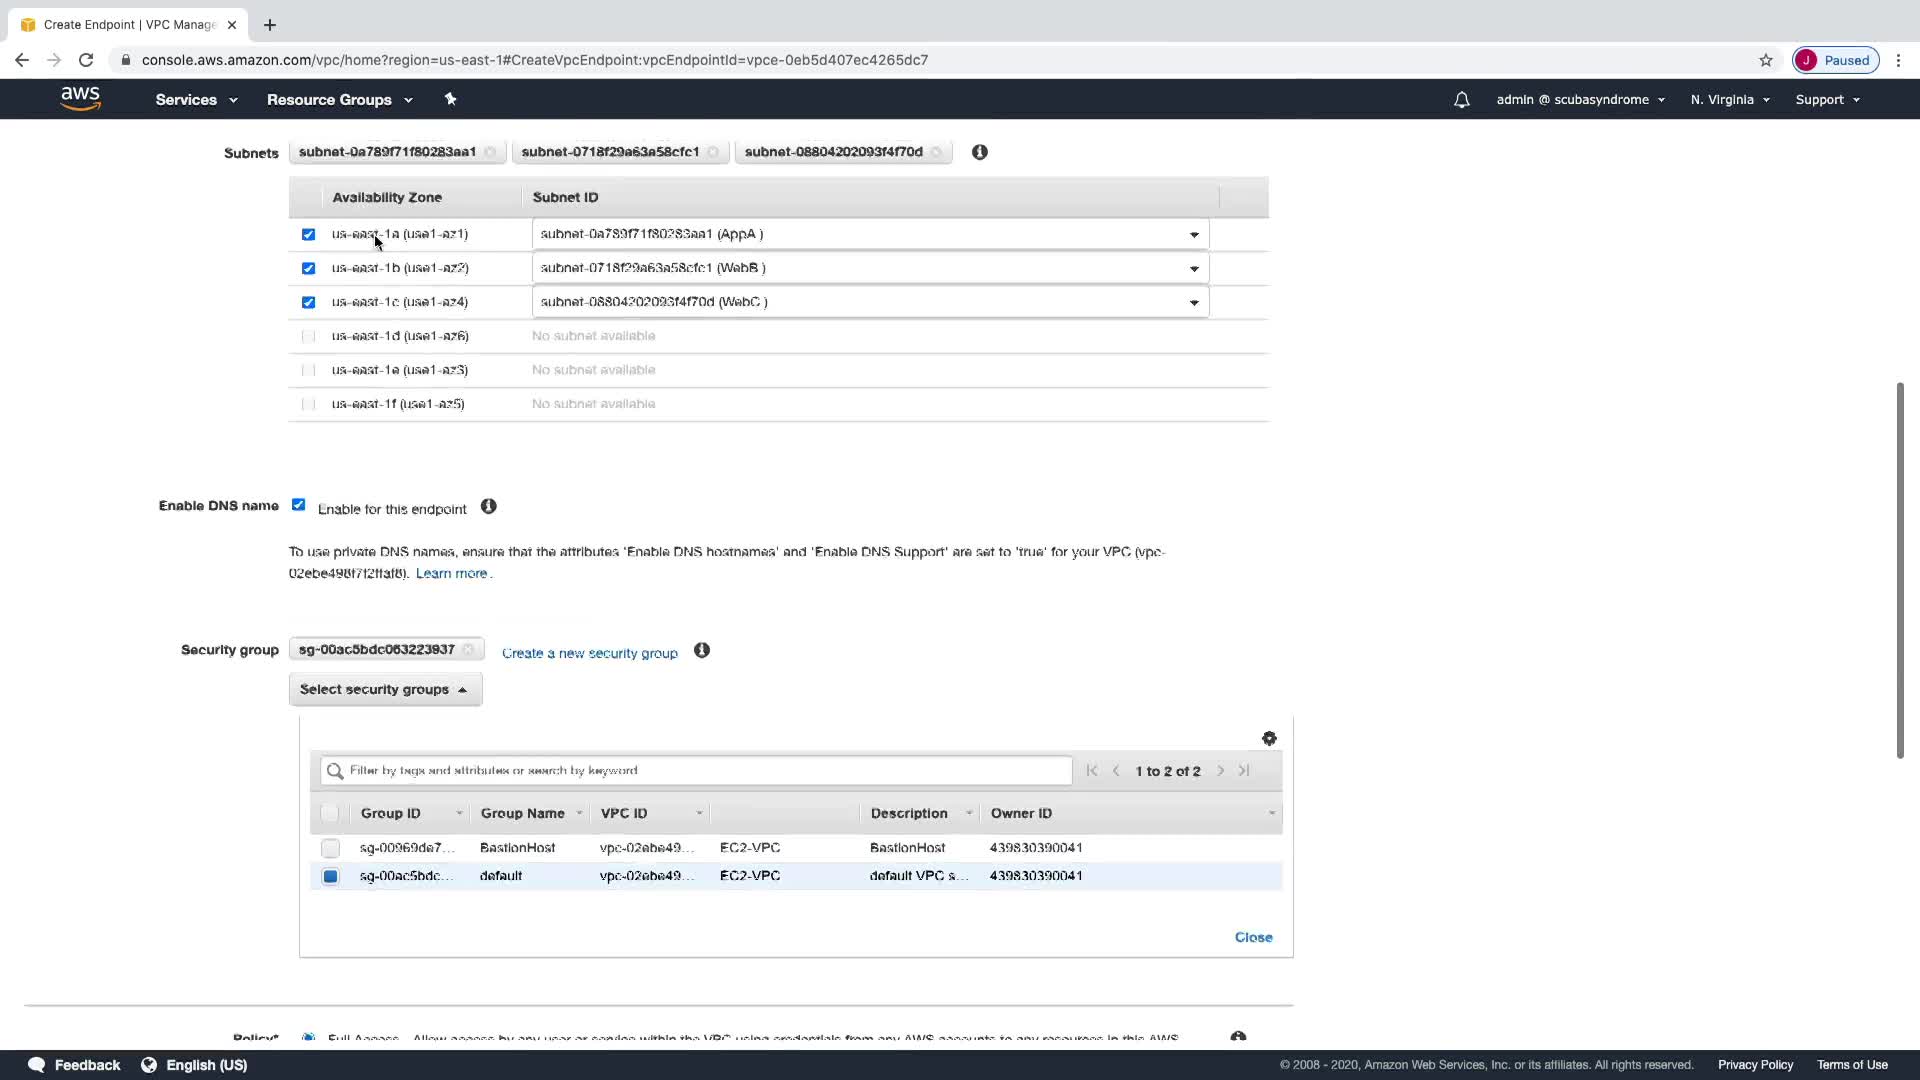The width and height of the screenshot is (1920, 1080).
Task: Uncheck us-east-1a availability zone
Action: tap(308, 234)
